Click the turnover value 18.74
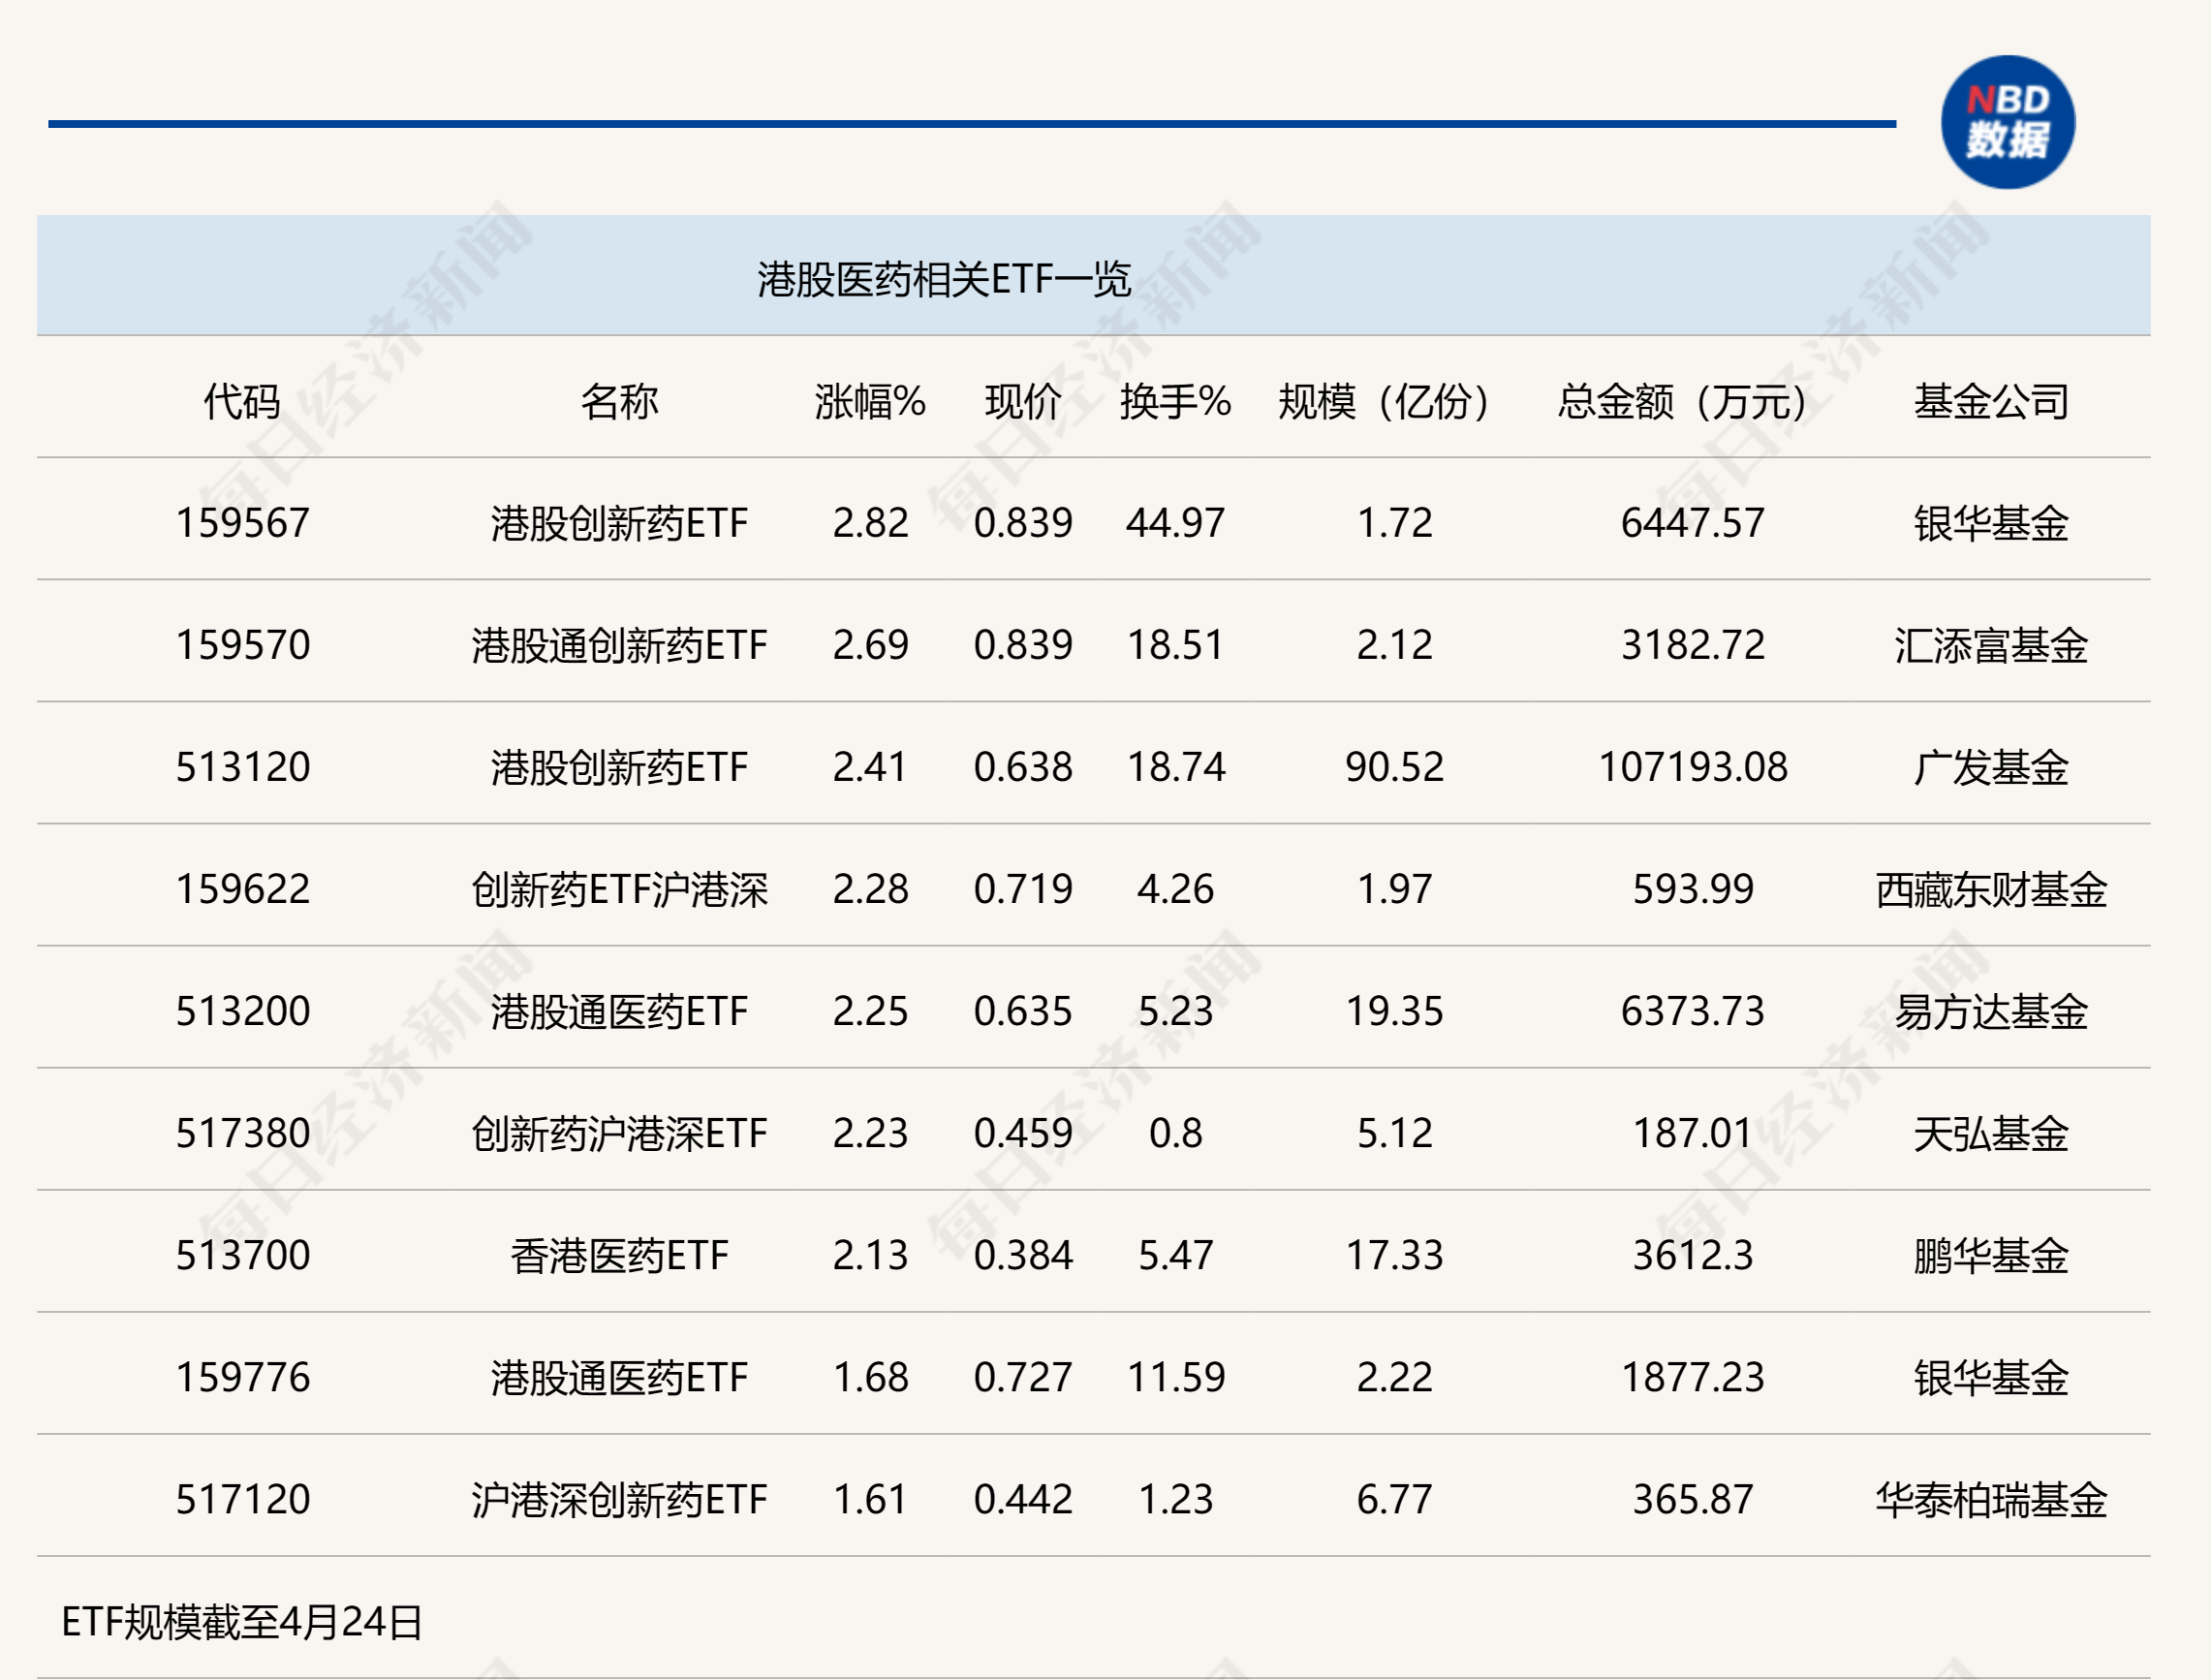Viewport: 2211px width, 1680px height. 1175,767
